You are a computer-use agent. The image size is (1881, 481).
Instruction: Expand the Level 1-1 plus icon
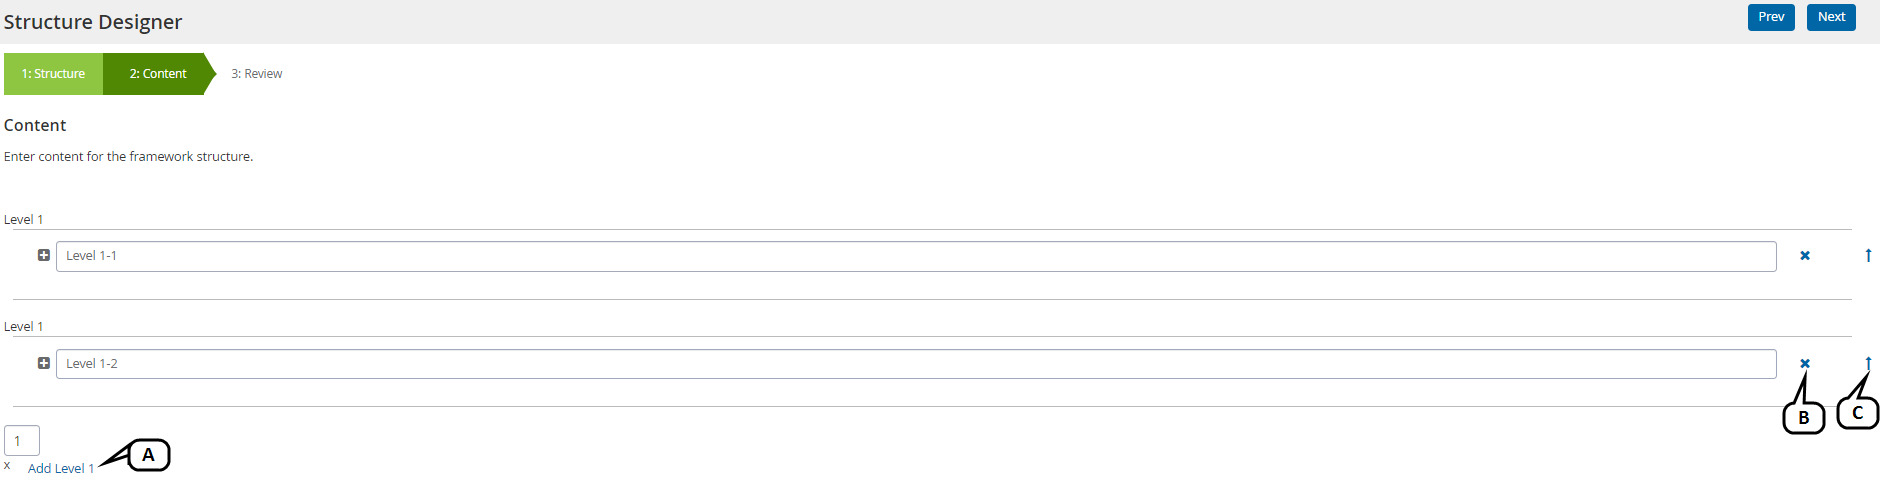click(x=44, y=256)
